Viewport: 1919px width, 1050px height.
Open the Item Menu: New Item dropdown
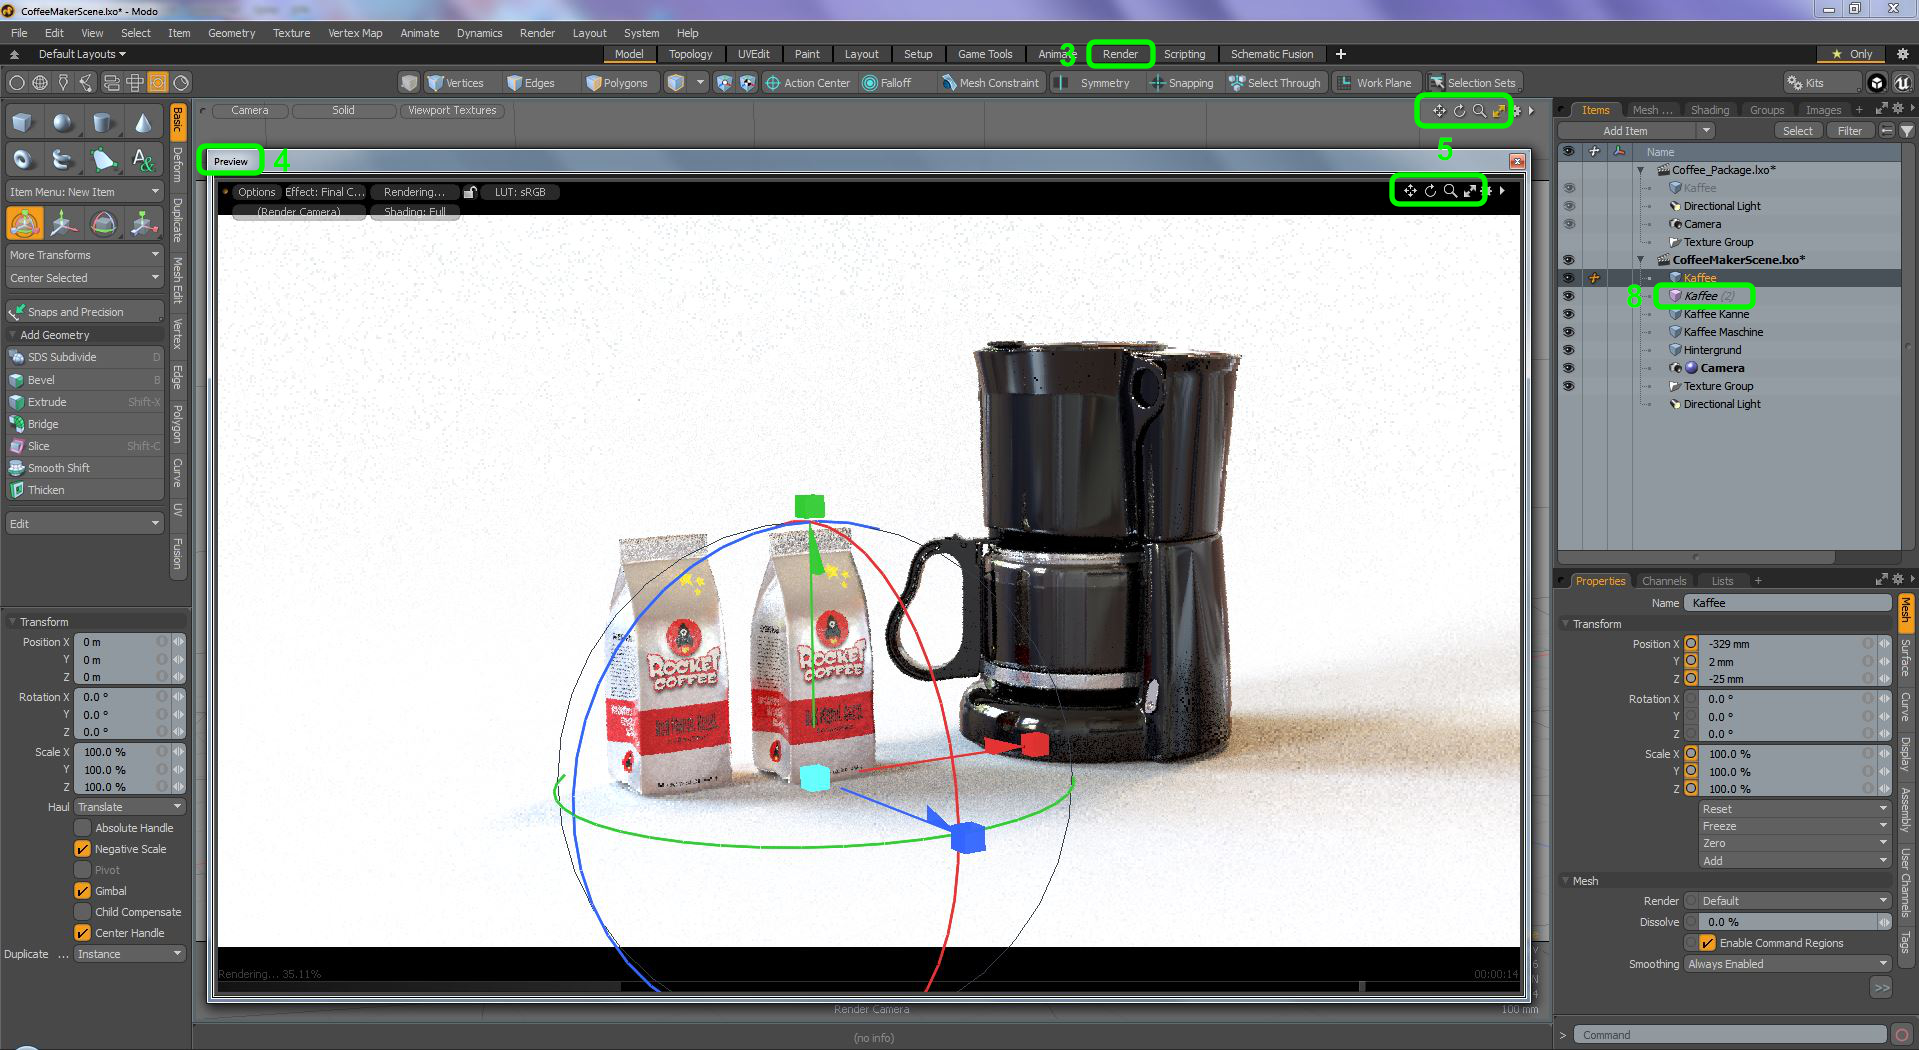85,192
